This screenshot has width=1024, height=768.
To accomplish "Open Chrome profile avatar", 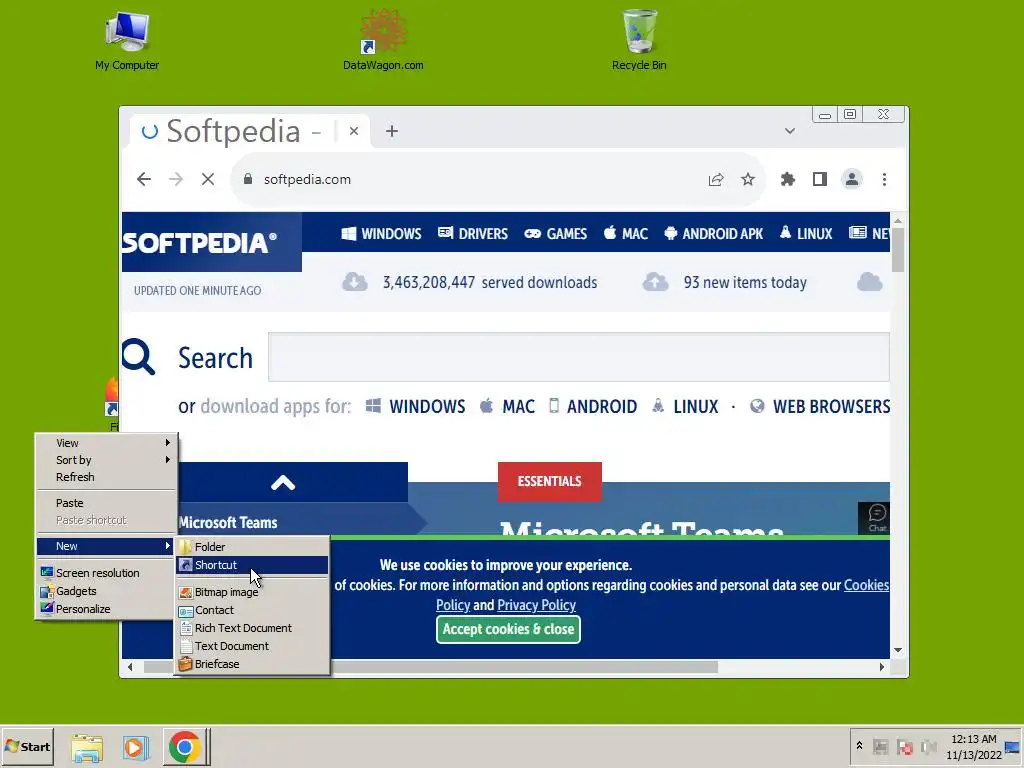I will coord(852,180).
